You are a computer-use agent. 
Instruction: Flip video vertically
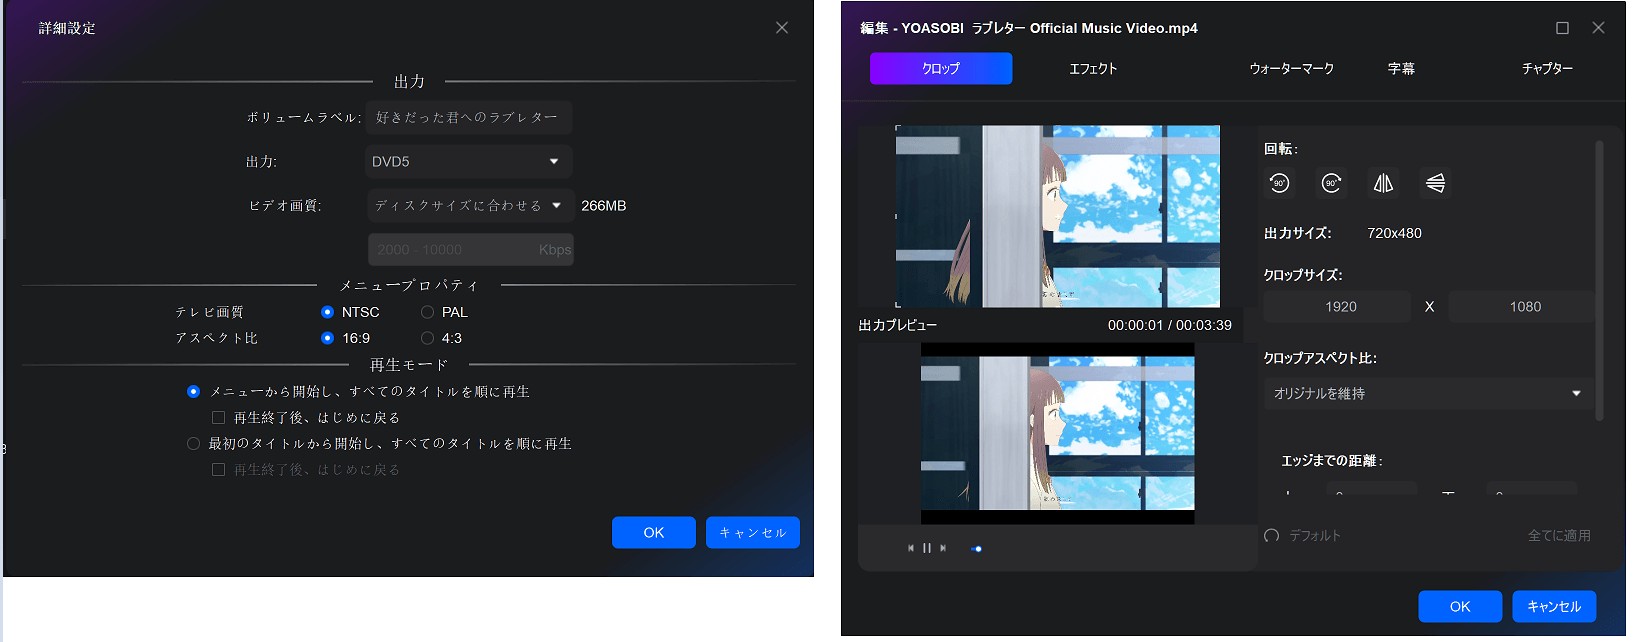click(1435, 183)
